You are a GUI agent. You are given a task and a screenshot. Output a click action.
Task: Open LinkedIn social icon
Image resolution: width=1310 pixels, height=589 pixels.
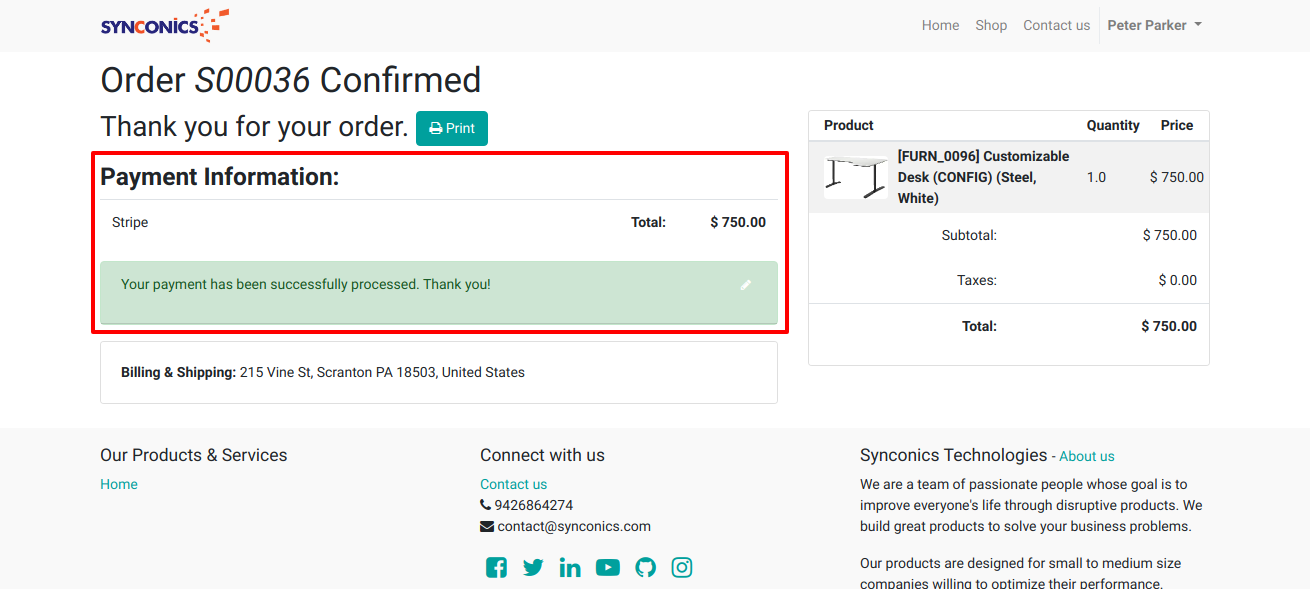pos(570,568)
